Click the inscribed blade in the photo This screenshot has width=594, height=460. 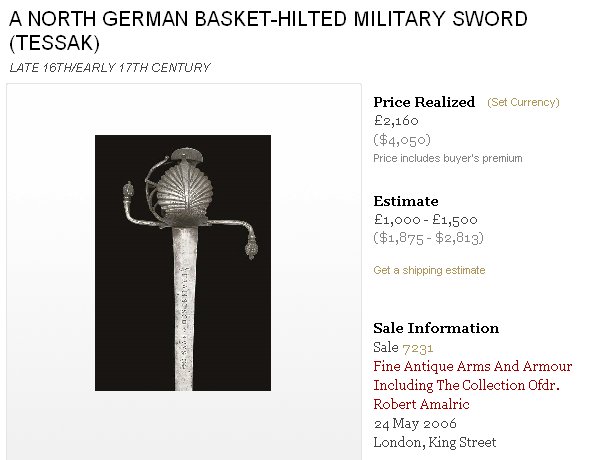(184, 307)
